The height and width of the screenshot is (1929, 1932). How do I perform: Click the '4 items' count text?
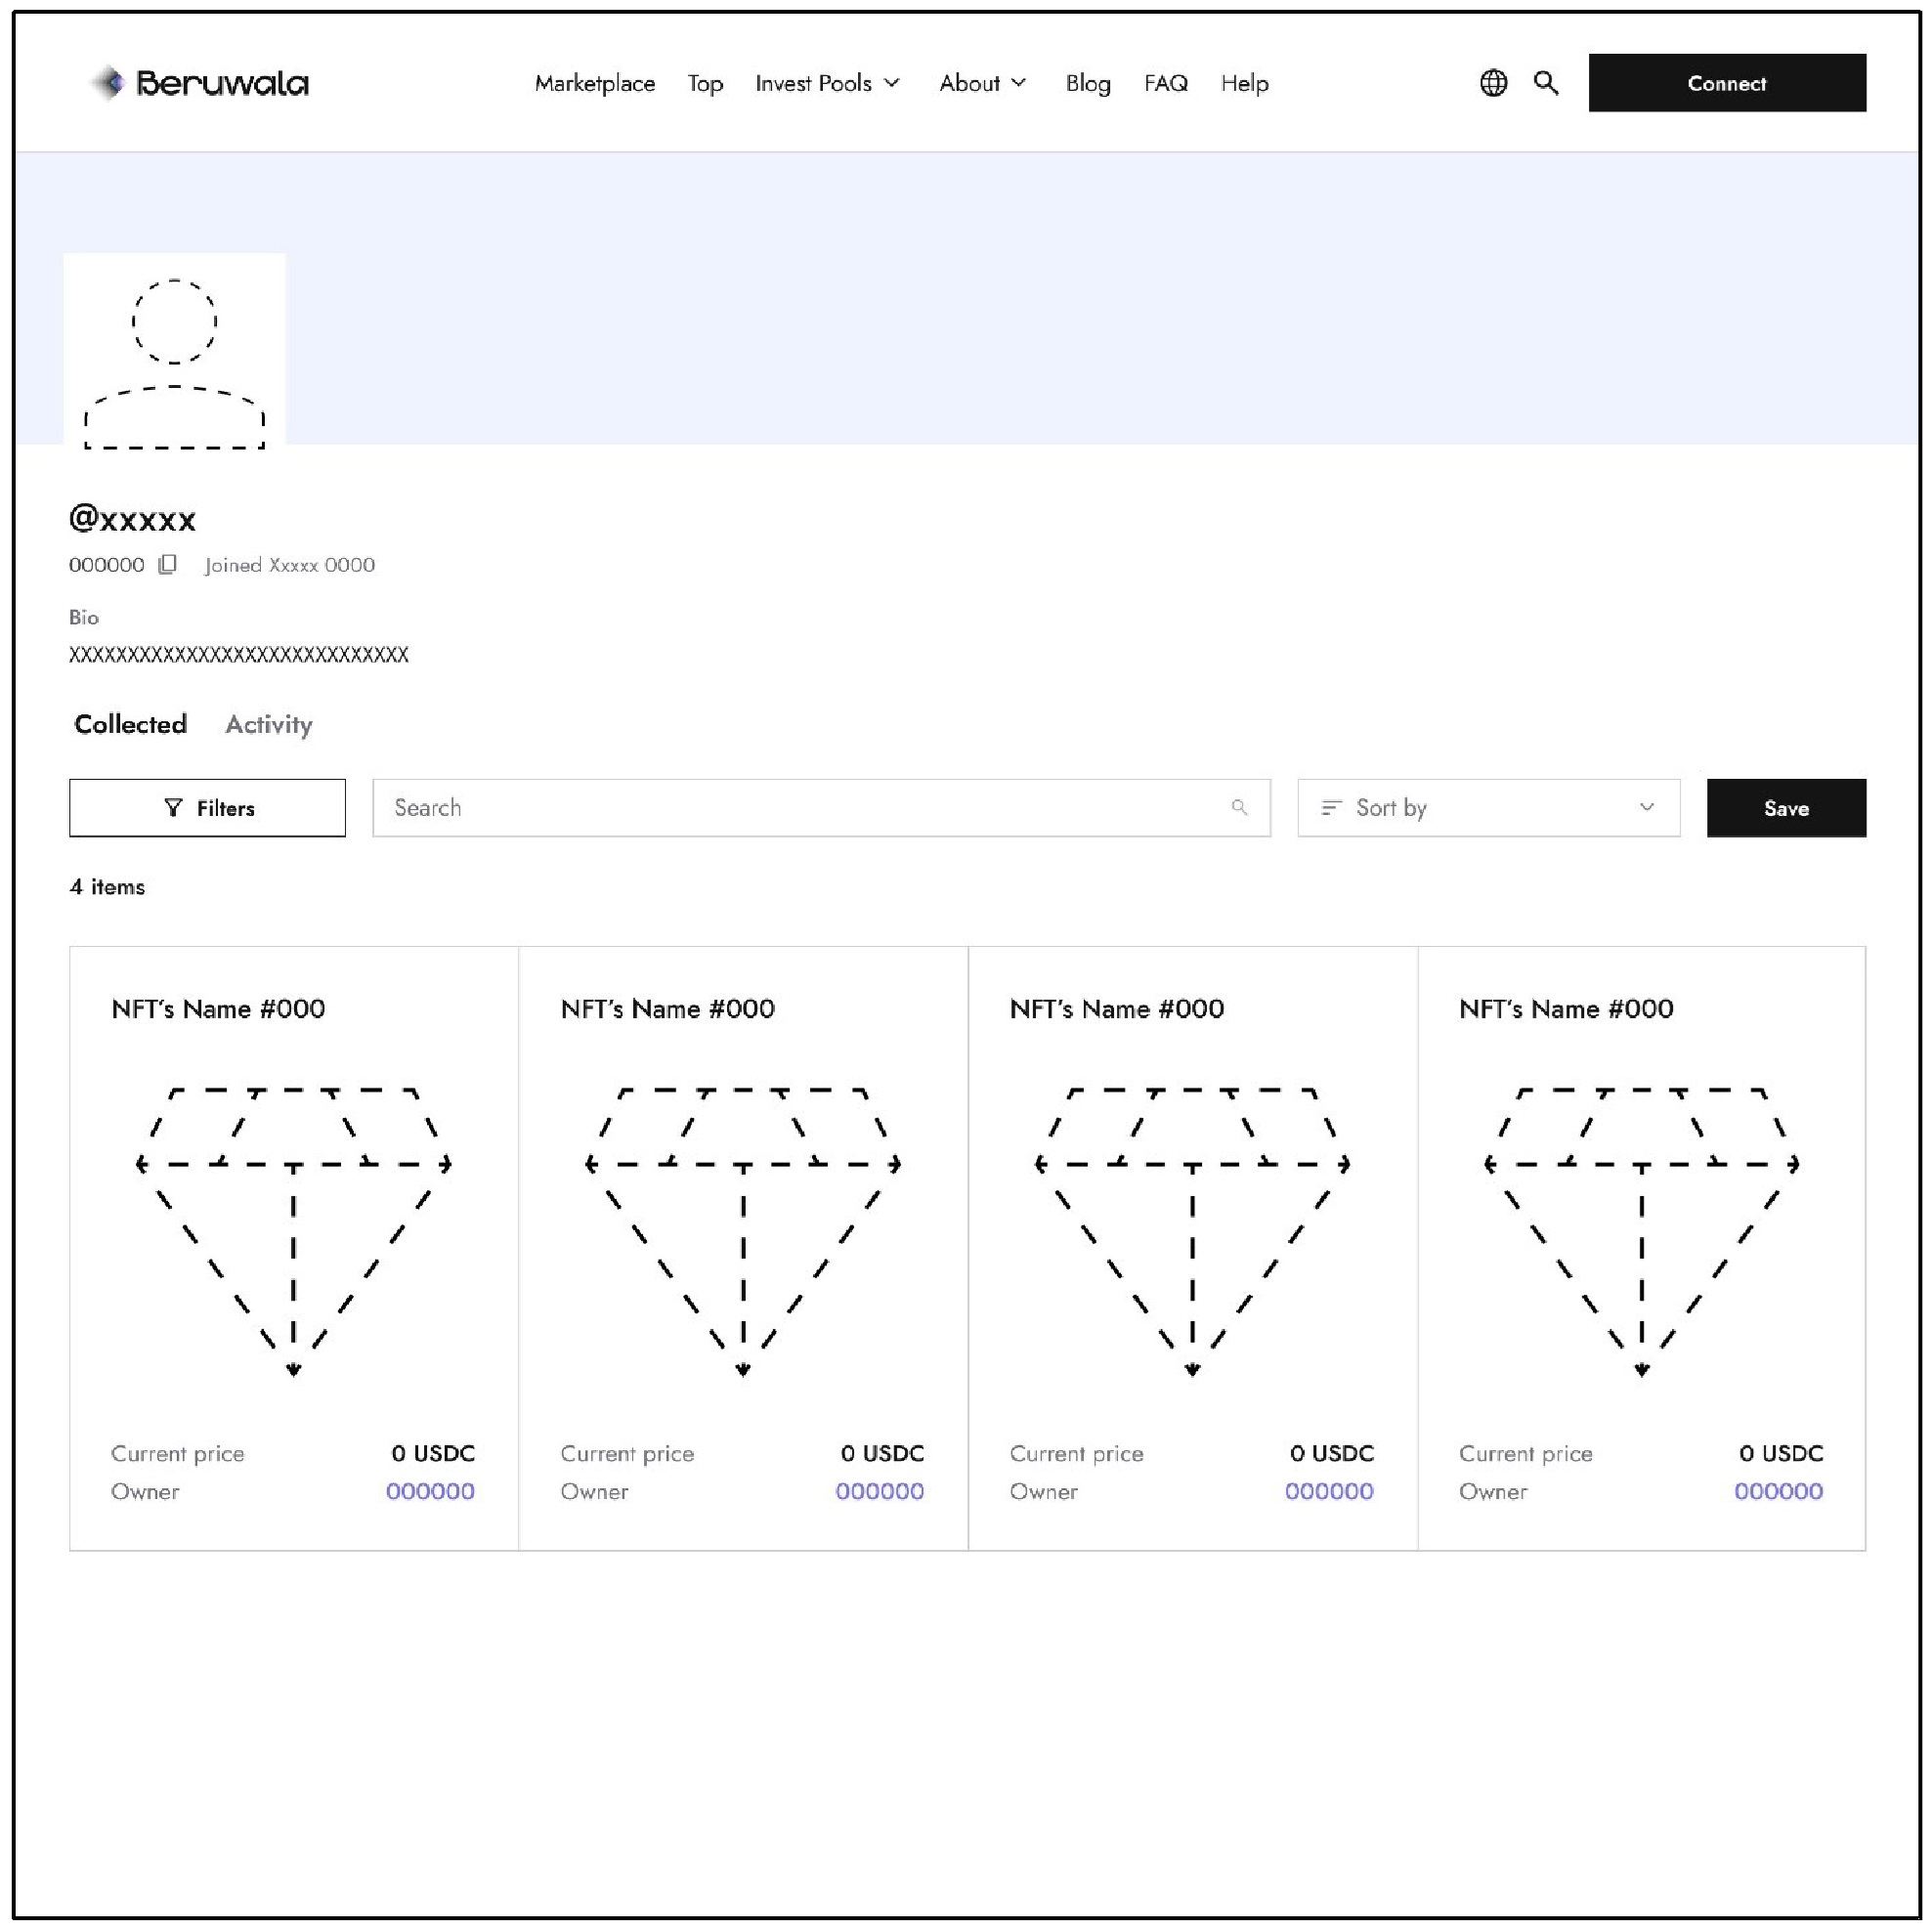pyautogui.click(x=107, y=886)
